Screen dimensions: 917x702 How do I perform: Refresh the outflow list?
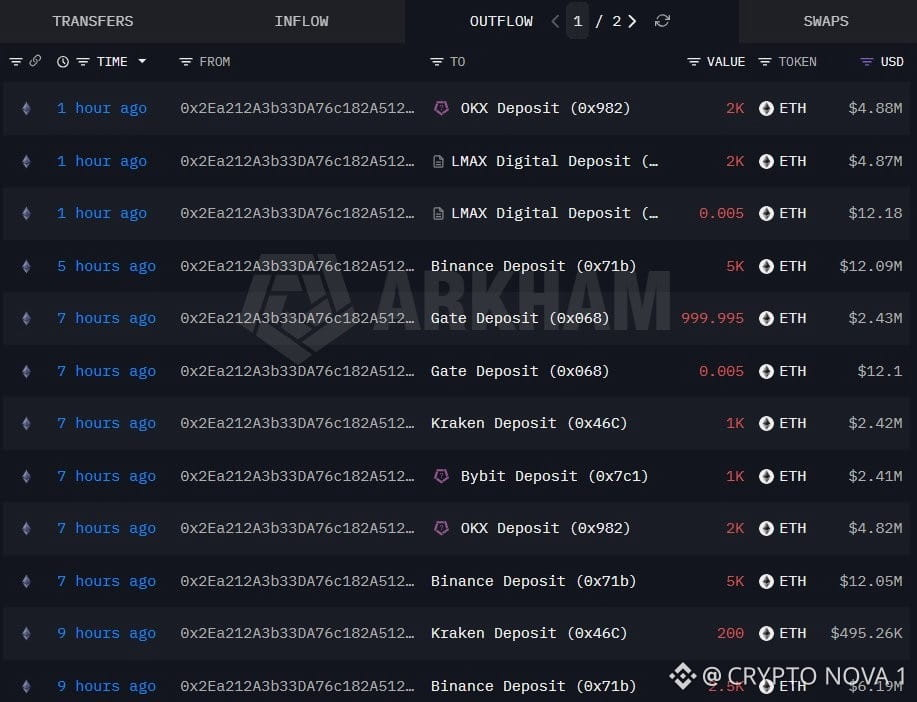(x=662, y=21)
